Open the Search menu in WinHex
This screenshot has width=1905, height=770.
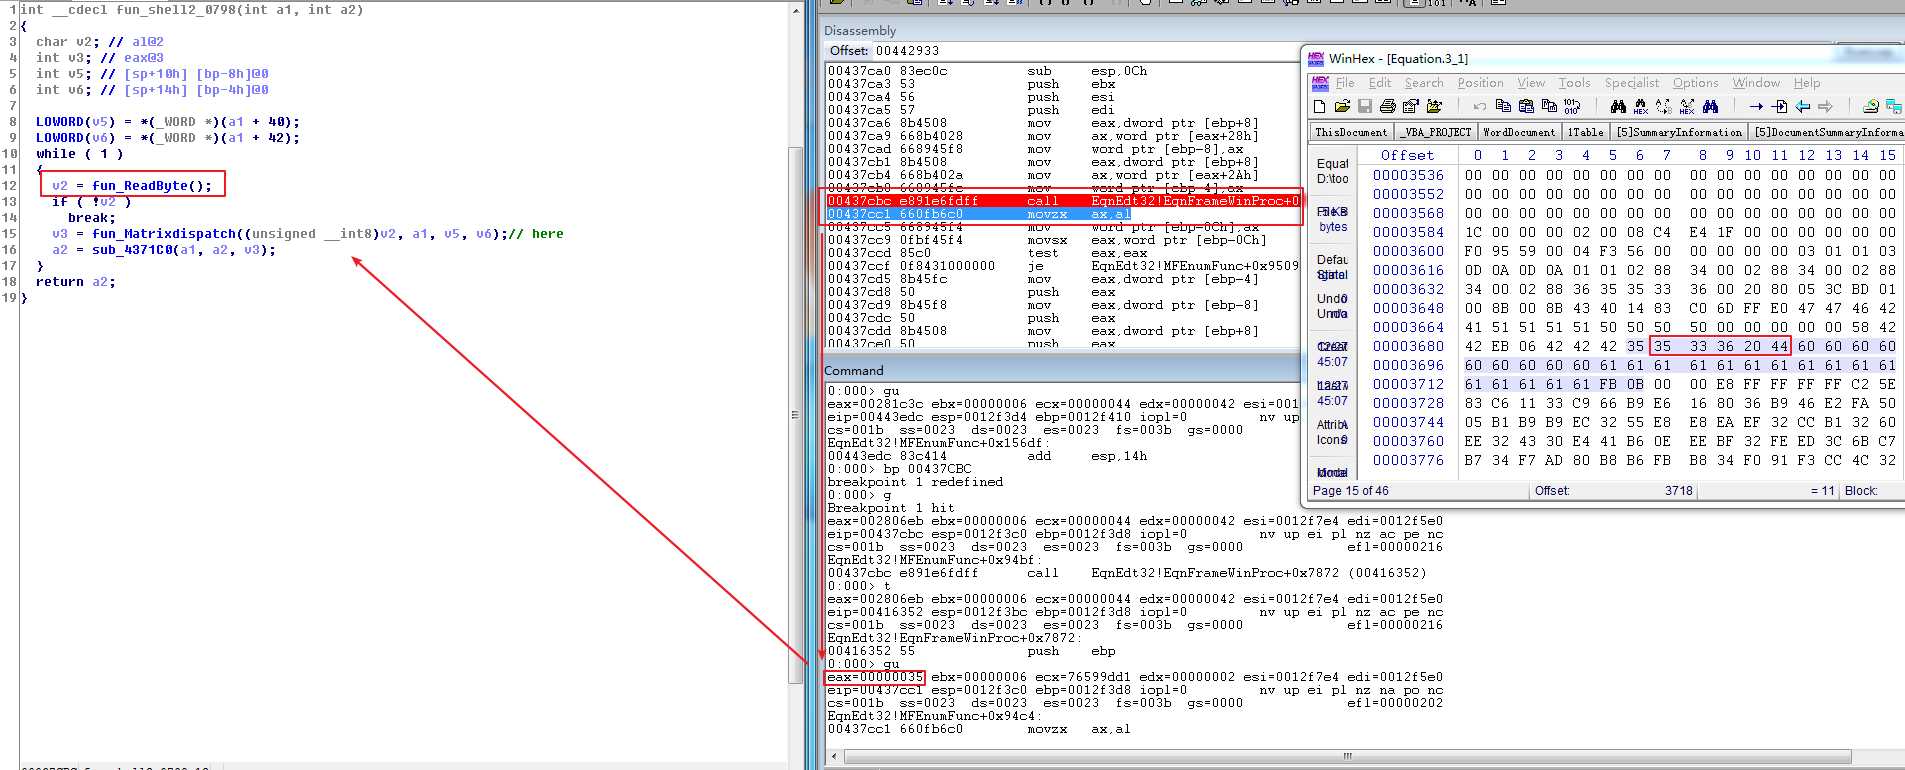[x=1424, y=83]
